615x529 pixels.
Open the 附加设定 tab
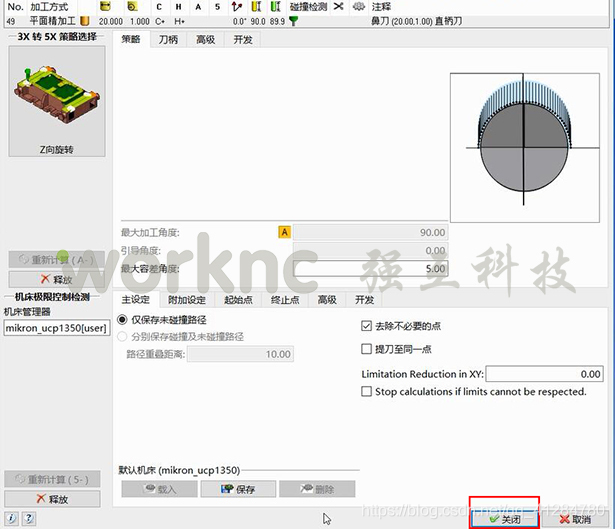pyautogui.click(x=187, y=300)
